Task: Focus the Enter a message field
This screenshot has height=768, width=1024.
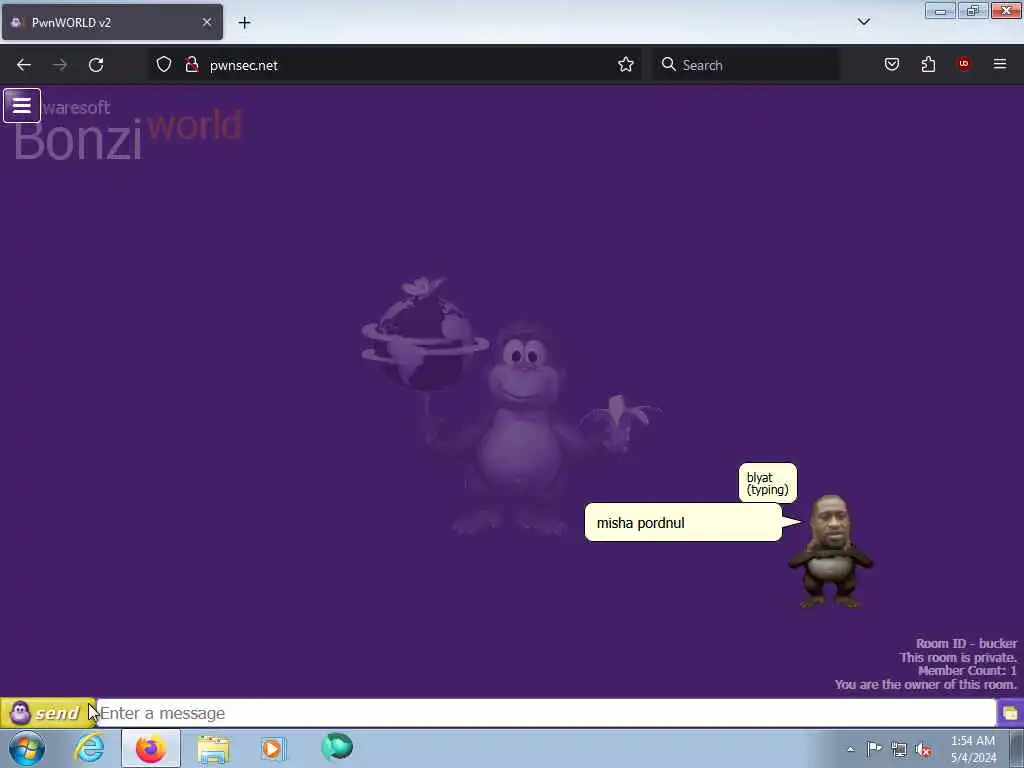Action: 546,713
